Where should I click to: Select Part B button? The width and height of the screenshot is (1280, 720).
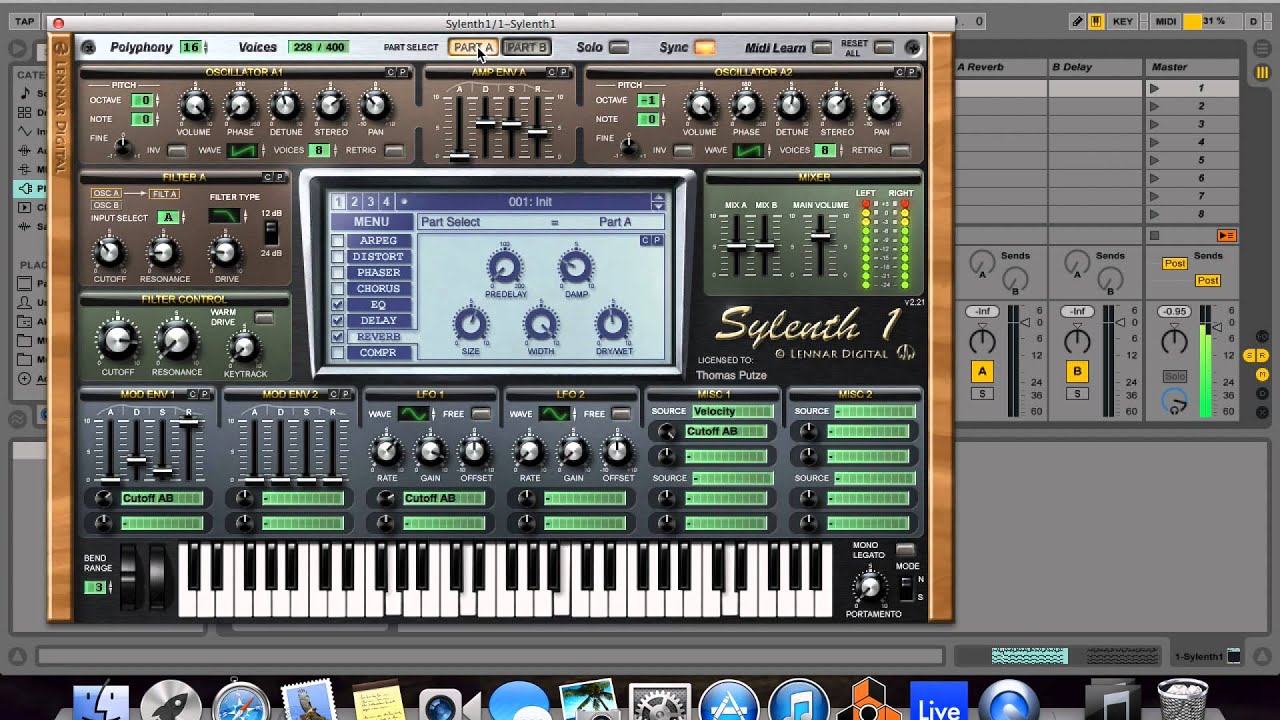point(526,47)
